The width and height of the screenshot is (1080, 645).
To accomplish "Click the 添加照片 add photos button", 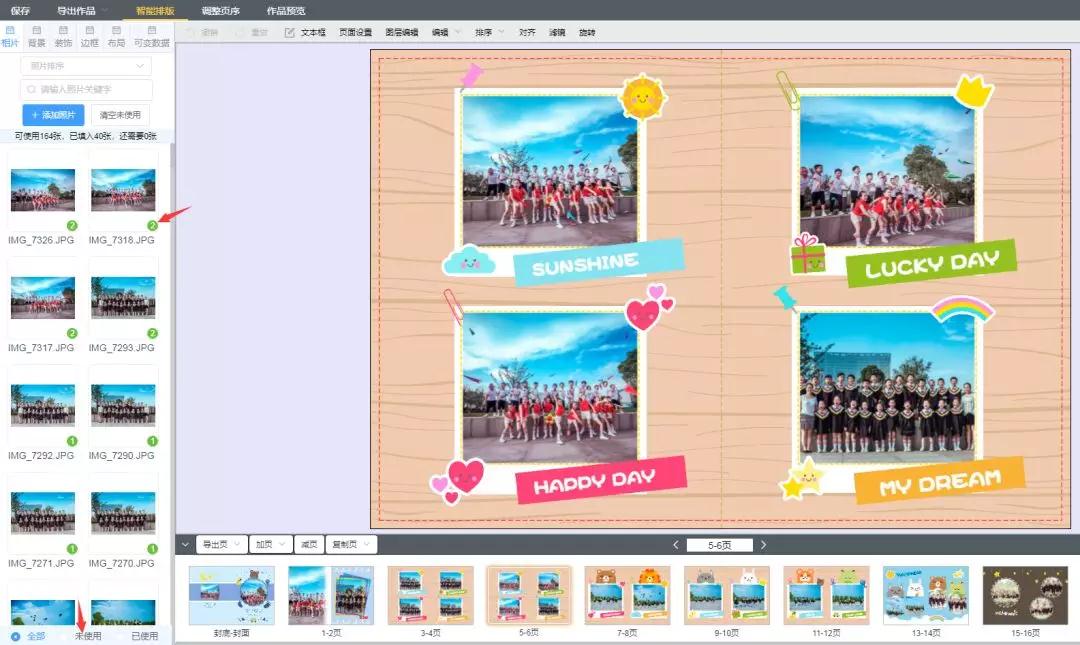I will pos(53,115).
